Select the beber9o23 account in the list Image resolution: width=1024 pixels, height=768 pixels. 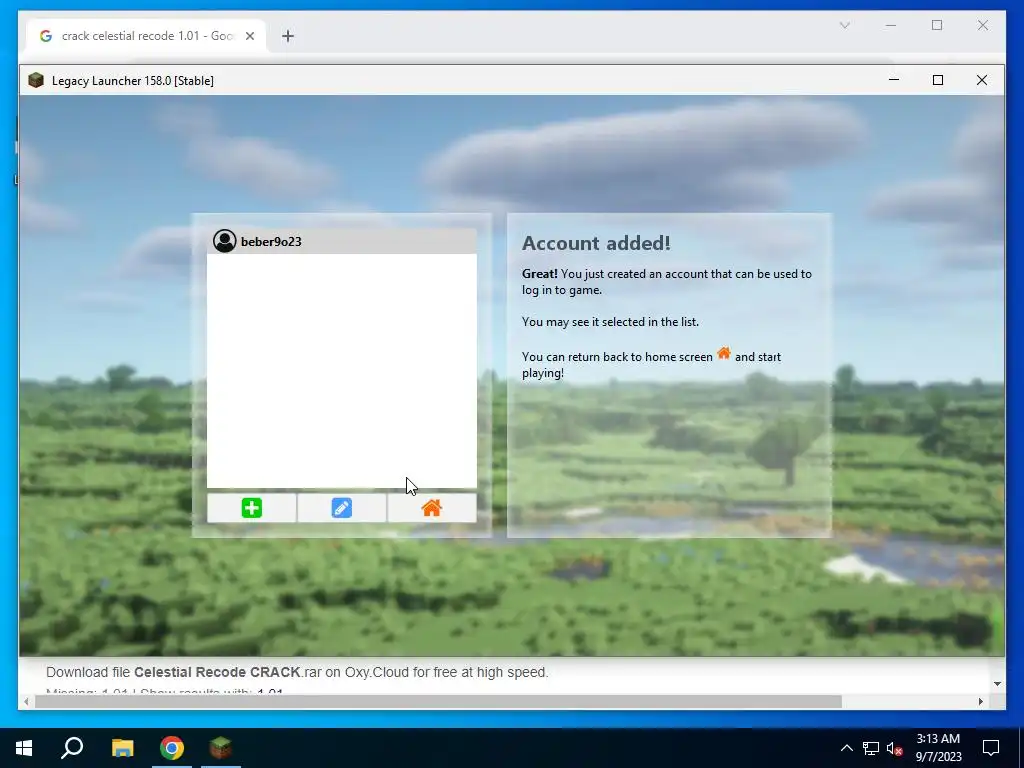point(342,242)
